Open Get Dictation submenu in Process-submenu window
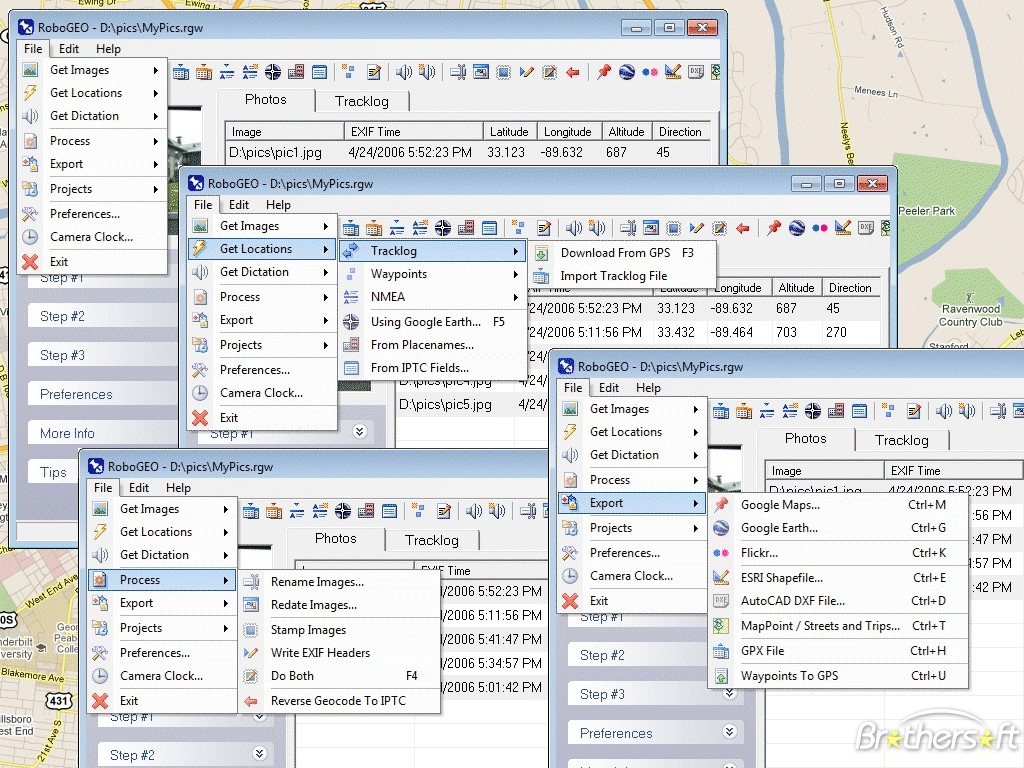1024x768 pixels. (x=162, y=554)
